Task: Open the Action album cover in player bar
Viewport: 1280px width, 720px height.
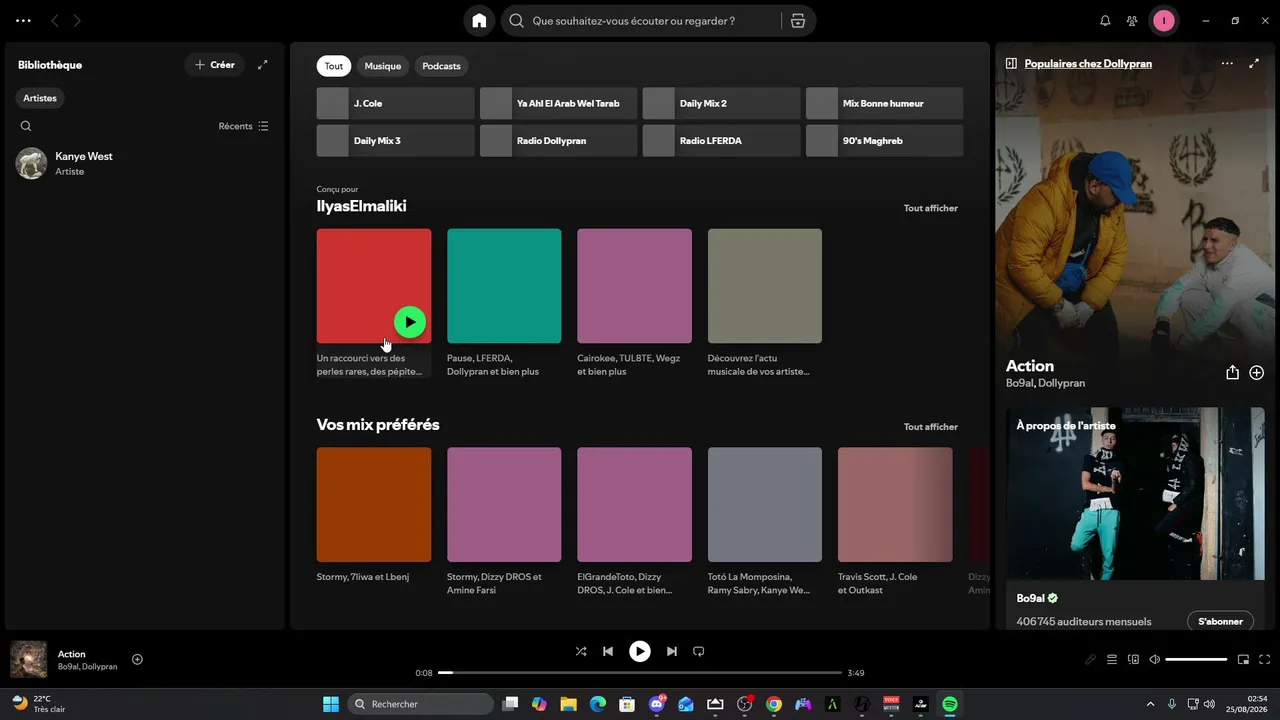Action: (x=29, y=659)
